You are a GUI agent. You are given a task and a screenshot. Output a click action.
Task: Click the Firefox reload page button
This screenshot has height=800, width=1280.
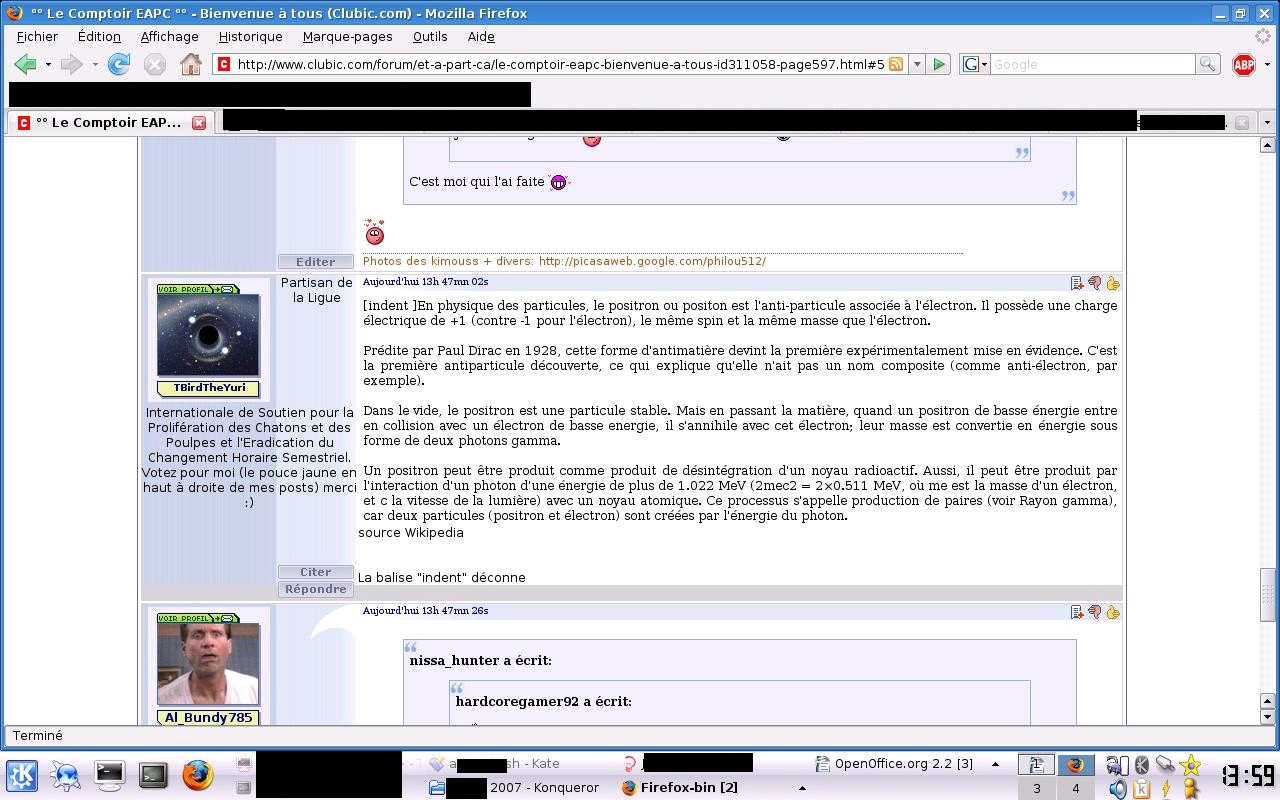[x=119, y=64]
